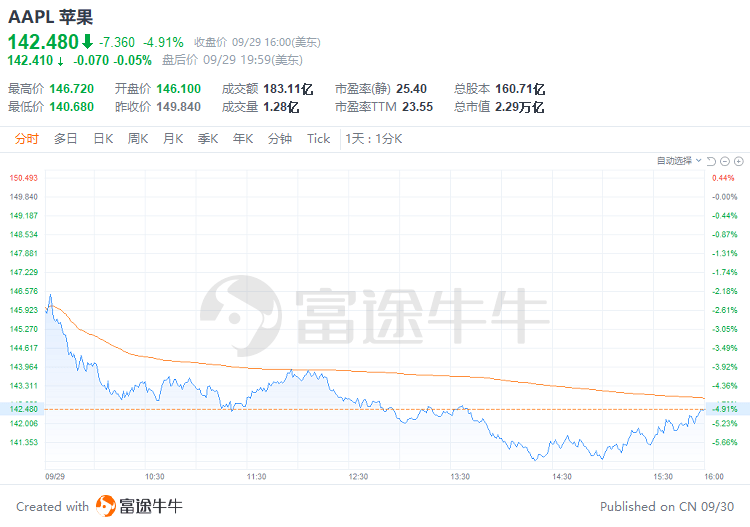Click the current price 142.480
The width and height of the screenshot is (750, 527).
[43, 42]
